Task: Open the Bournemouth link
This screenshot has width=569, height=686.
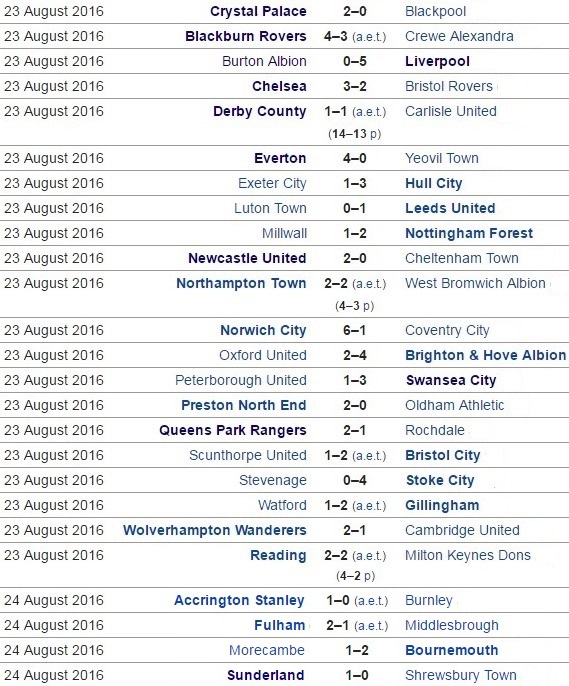Action: [x=451, y=650]
